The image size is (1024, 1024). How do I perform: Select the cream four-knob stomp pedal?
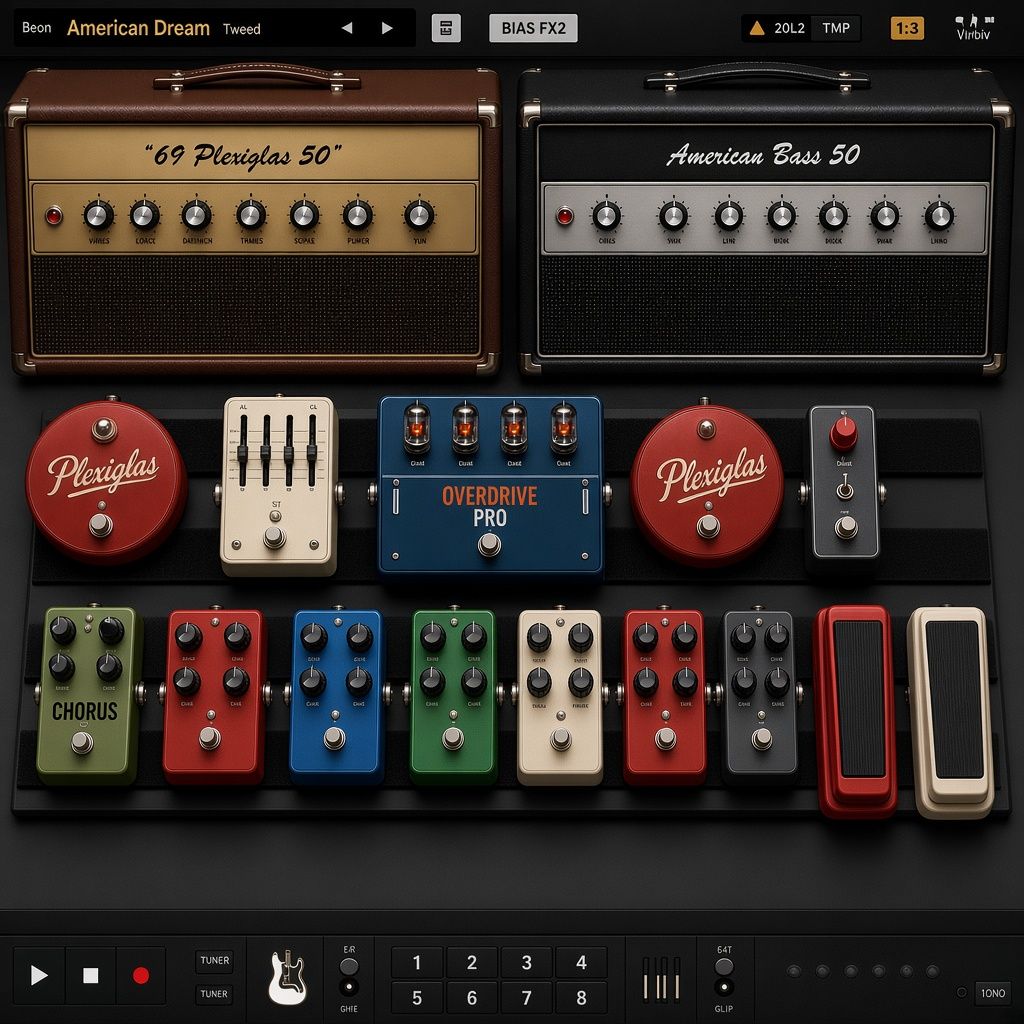pyautogui.click(x=560, y=696)
